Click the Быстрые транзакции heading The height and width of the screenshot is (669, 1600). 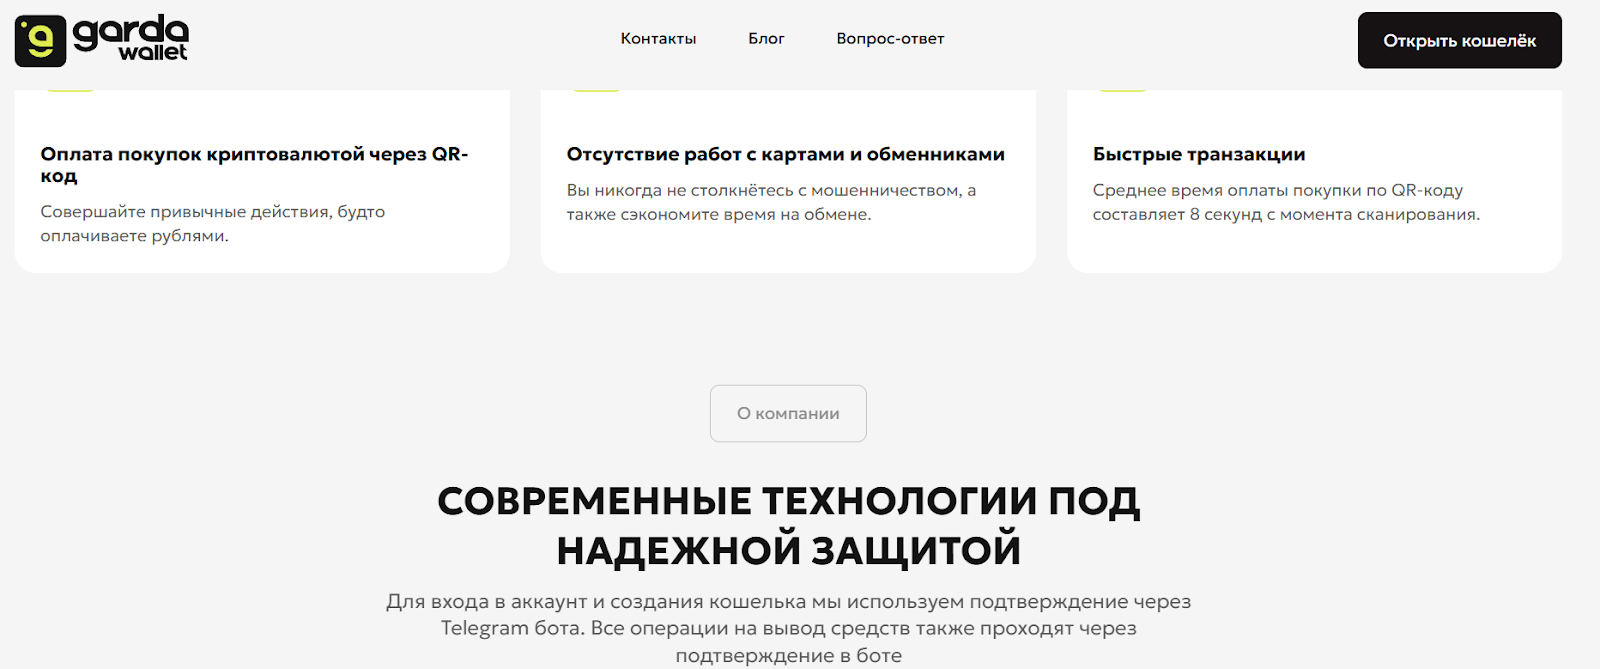[1199, 154]
